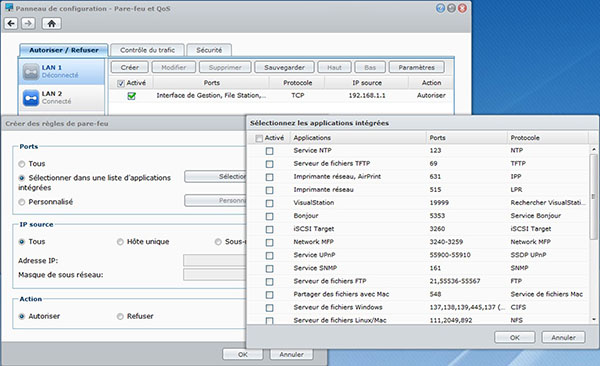Viewport: 600px width, 366px height.
Task: Open the Sécurité tab
Action: [x=209, y=50]
